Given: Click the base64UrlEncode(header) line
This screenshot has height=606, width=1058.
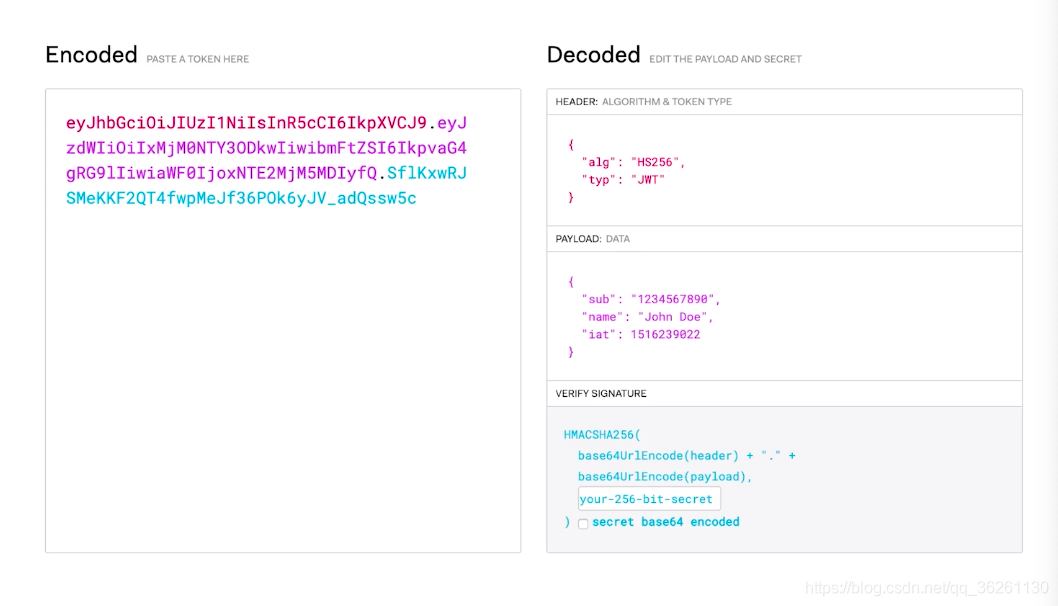Looking at the screenshot, I should pos(686,456).
